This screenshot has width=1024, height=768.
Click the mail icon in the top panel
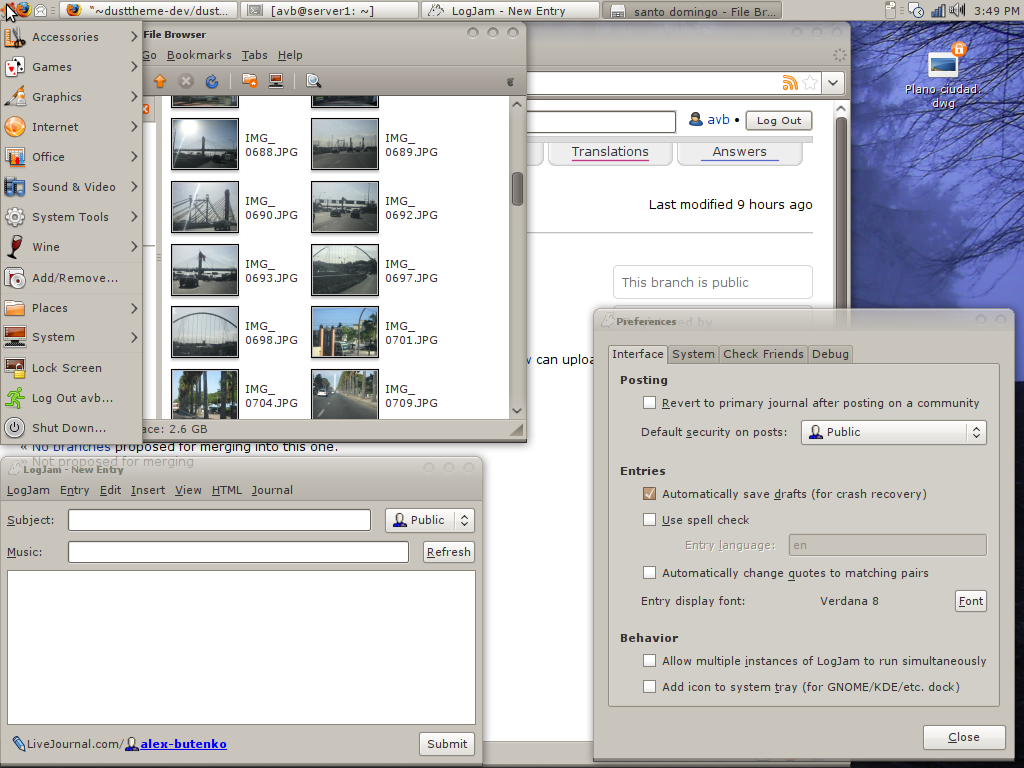[x=40, y=10]
